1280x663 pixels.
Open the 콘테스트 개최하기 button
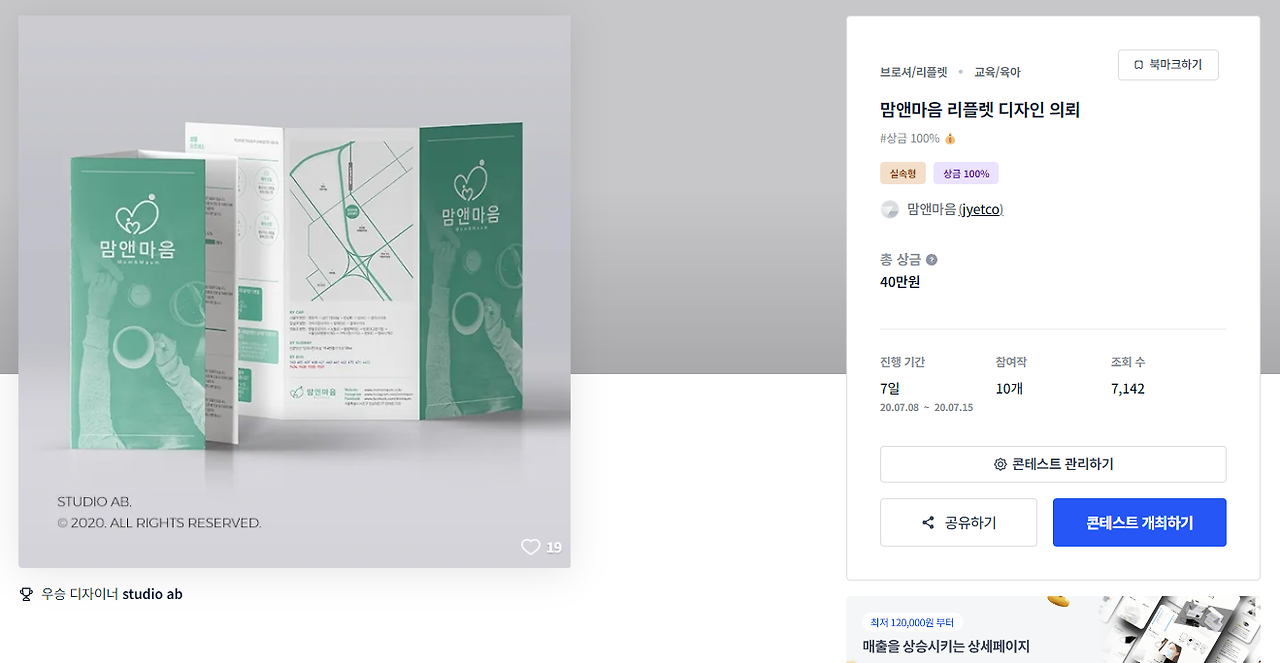pos(1139,523)
